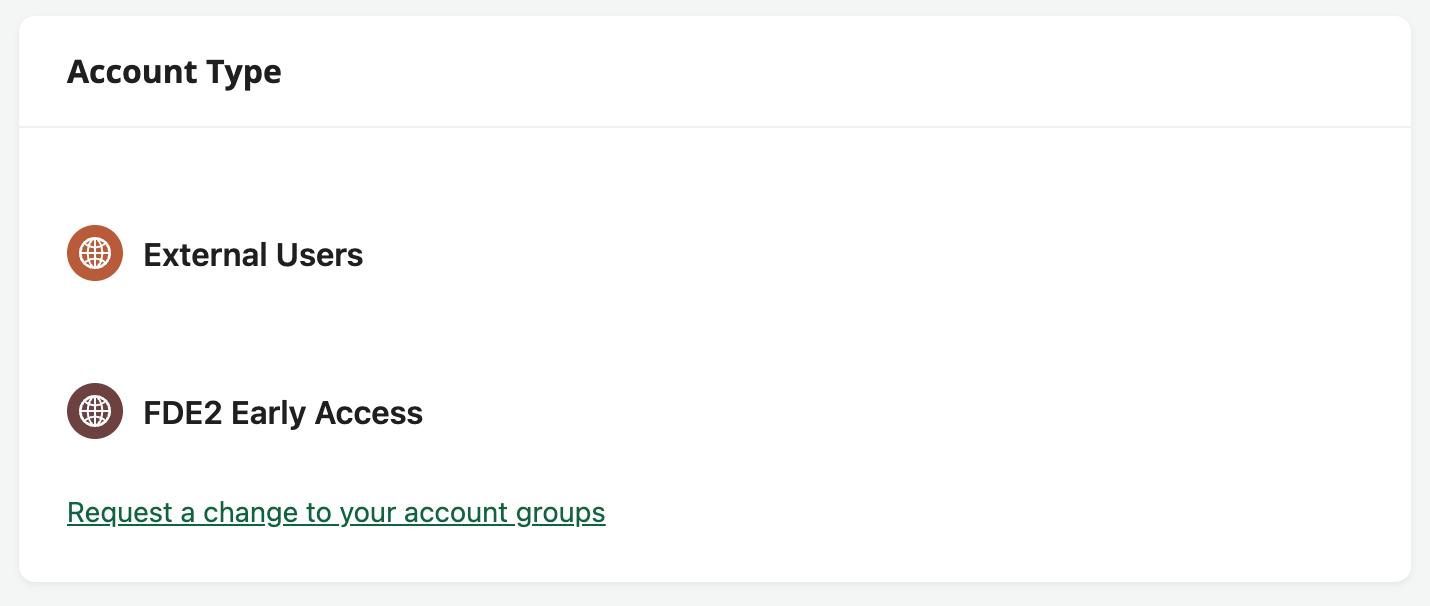Click the orange globe icon beside External Users
Viewport: 1430px width, 606px height.
click(x=94, y=253)
